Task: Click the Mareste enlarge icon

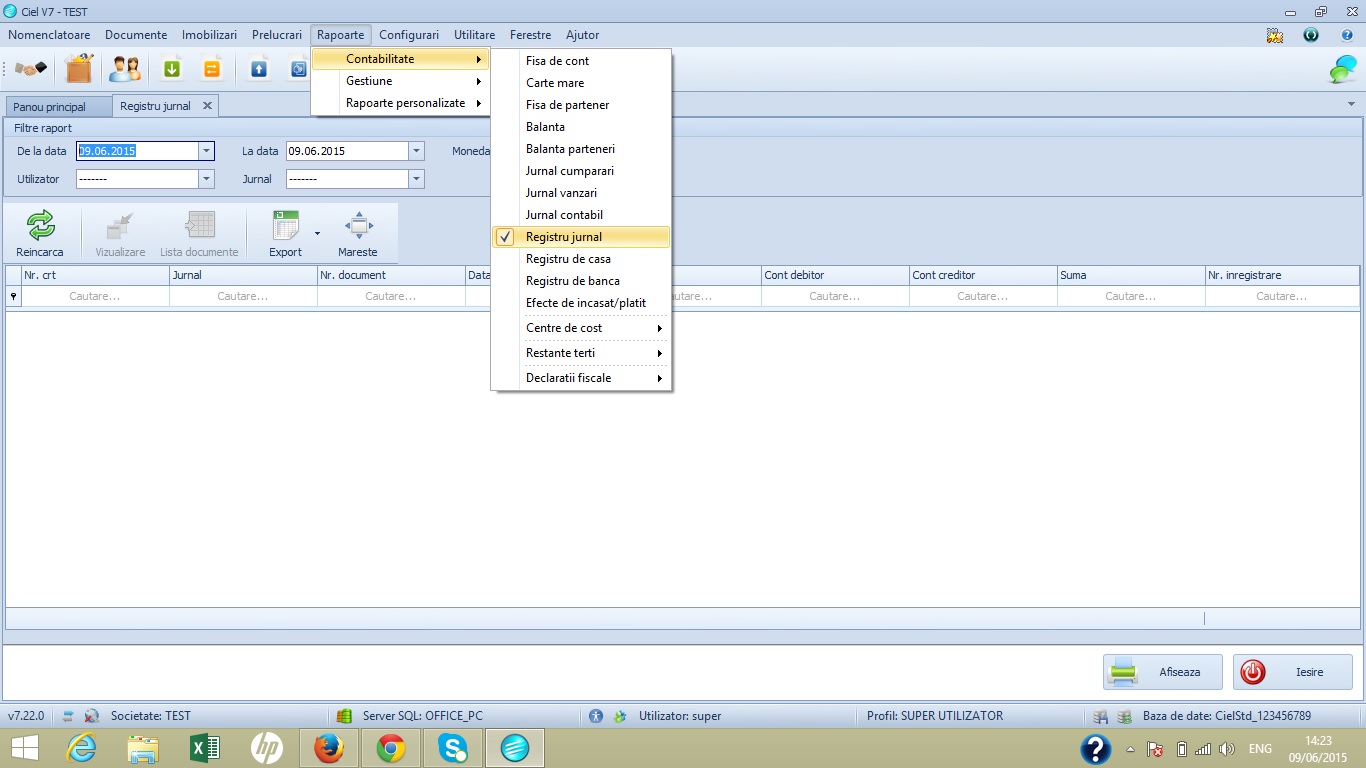Action: pos(358,225)
